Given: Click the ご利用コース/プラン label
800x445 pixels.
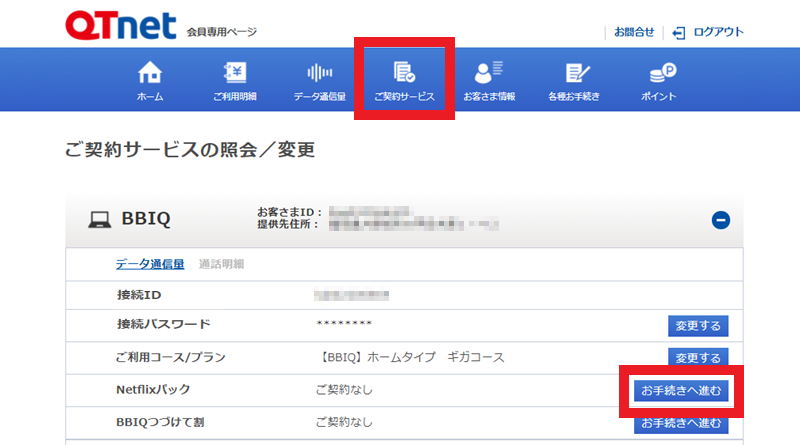Looking at the screenshot, I should pyautogui.click(x=170, y=357).
